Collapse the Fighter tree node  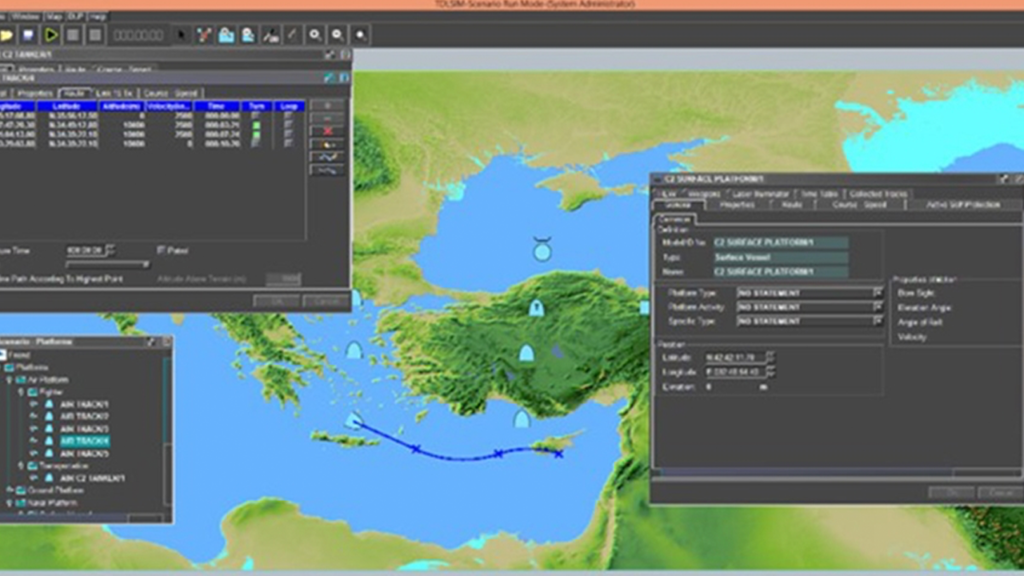22,392
